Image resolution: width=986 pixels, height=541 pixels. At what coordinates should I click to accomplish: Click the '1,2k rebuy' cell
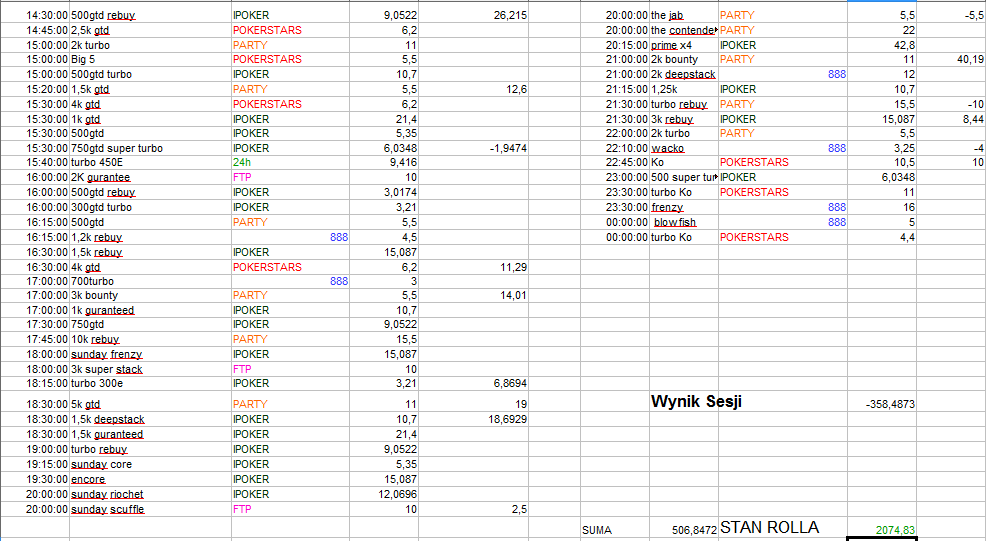click(x=150, y=237)
